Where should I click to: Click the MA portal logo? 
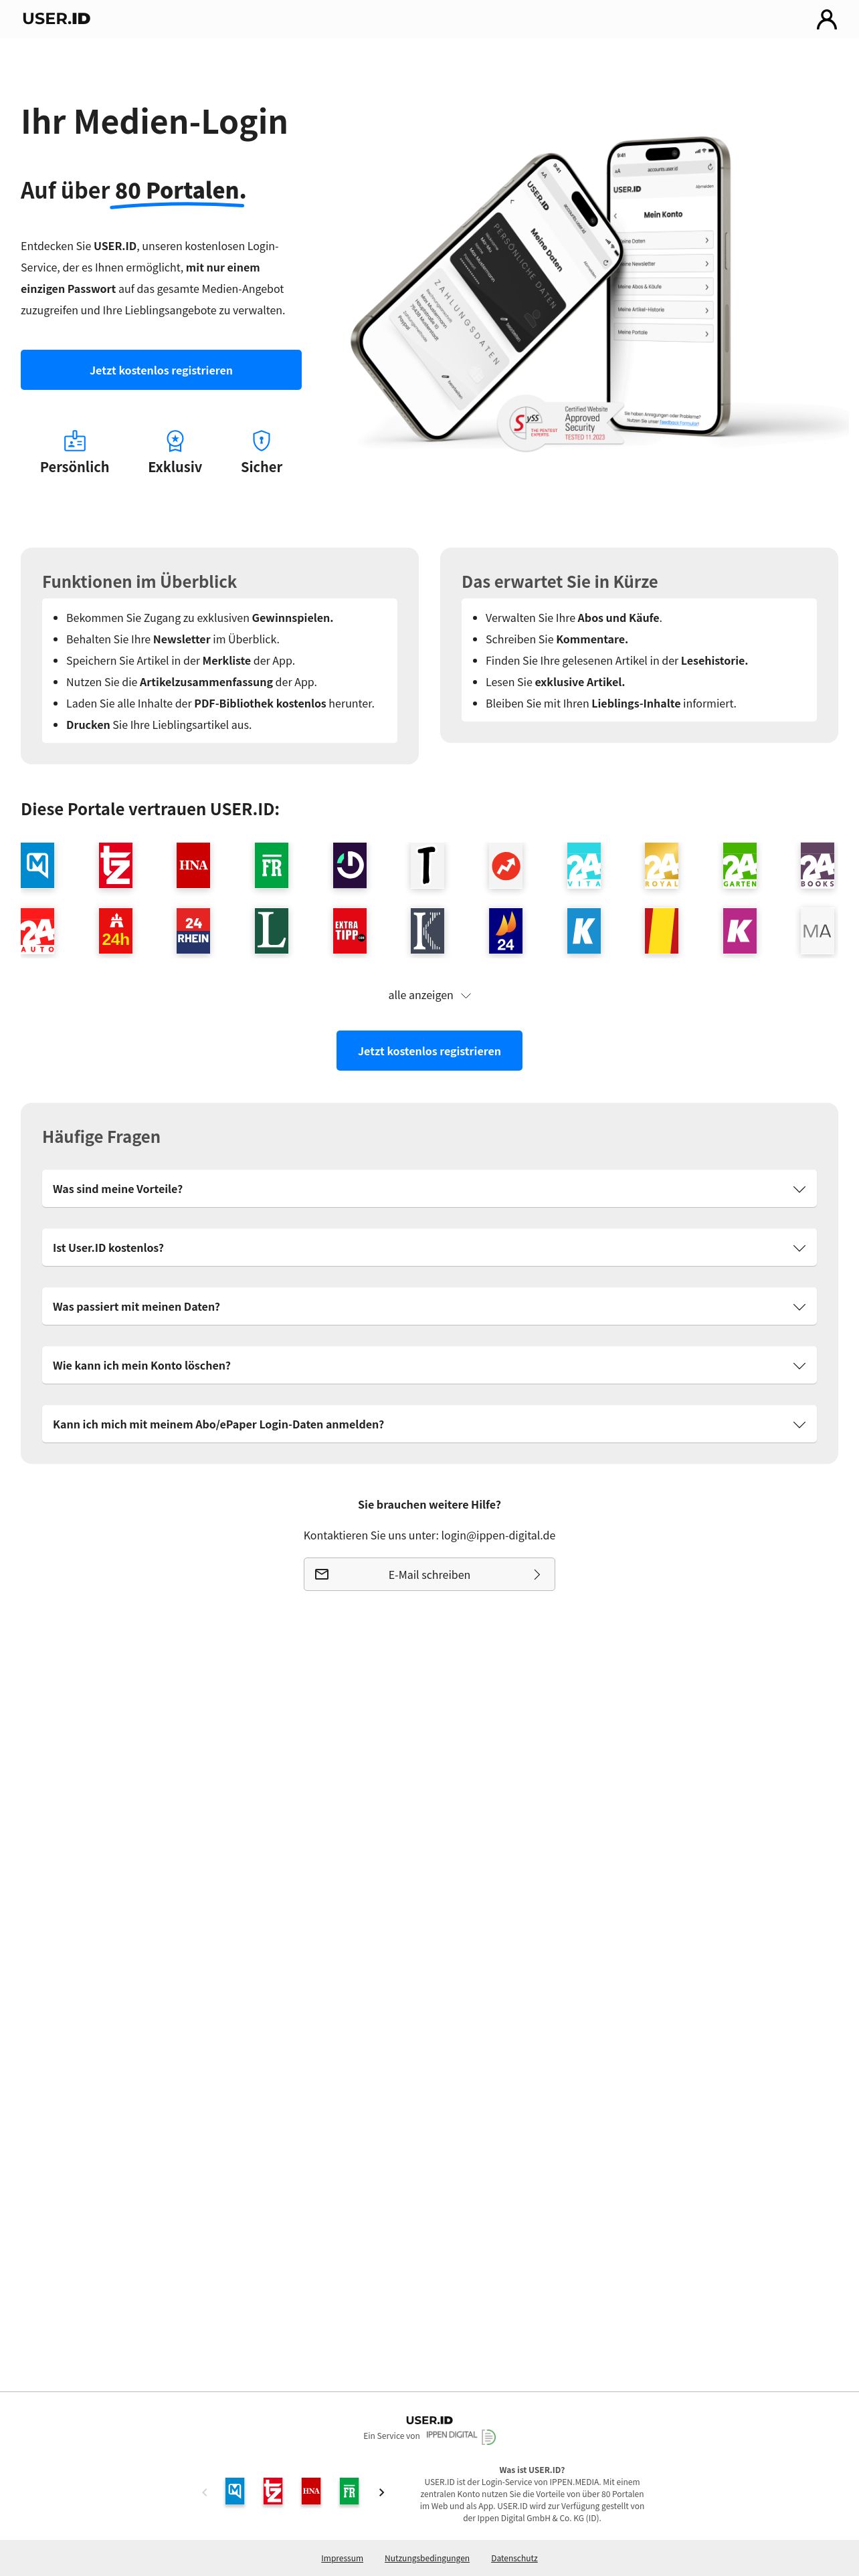coord(817,931)
